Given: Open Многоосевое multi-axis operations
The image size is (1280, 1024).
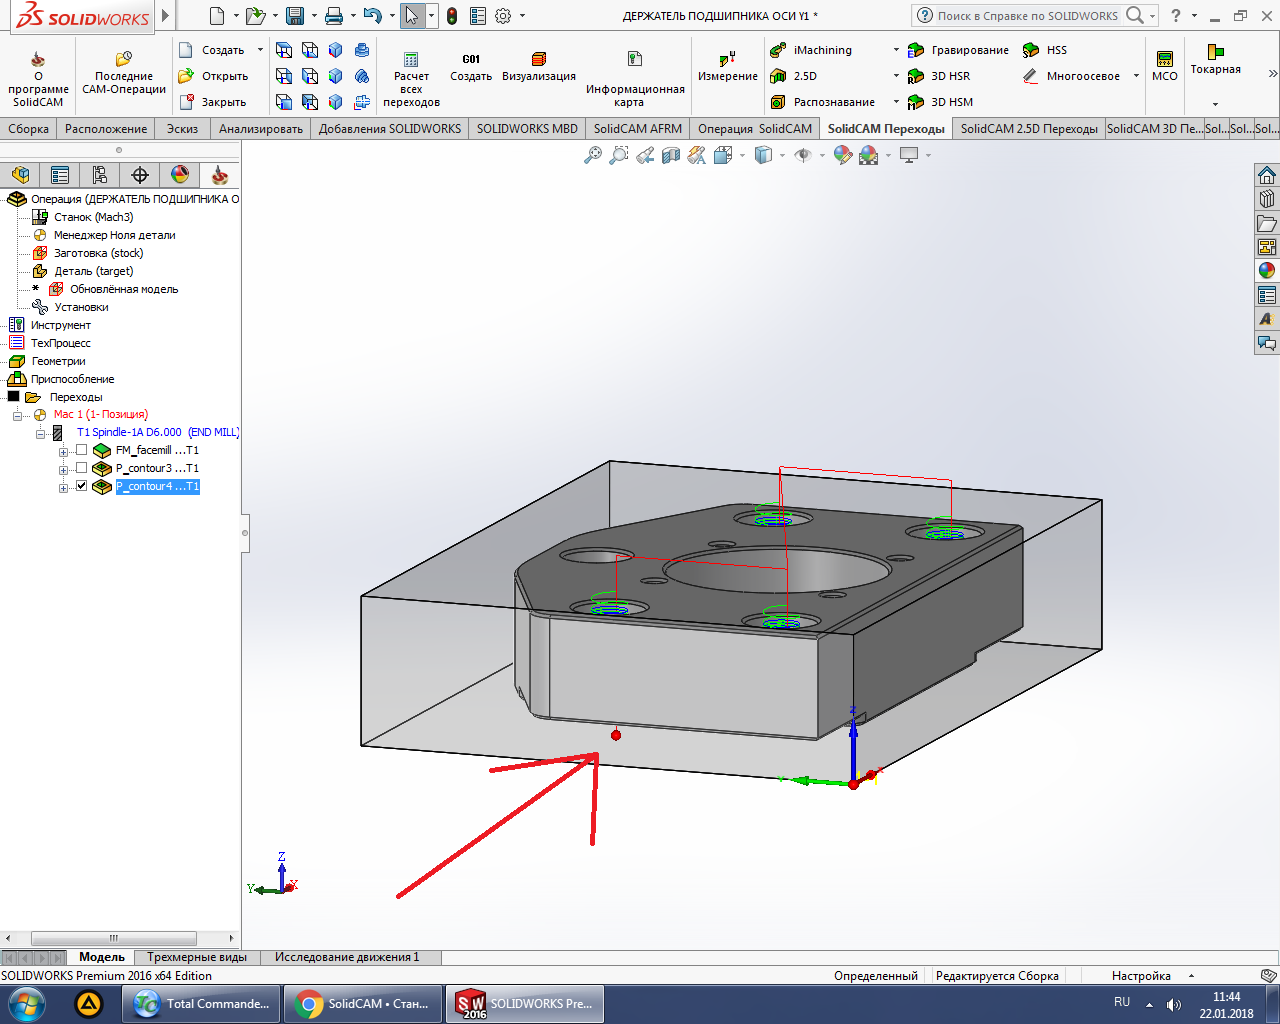Looking at the screenshot, I should click(1071, 76).
